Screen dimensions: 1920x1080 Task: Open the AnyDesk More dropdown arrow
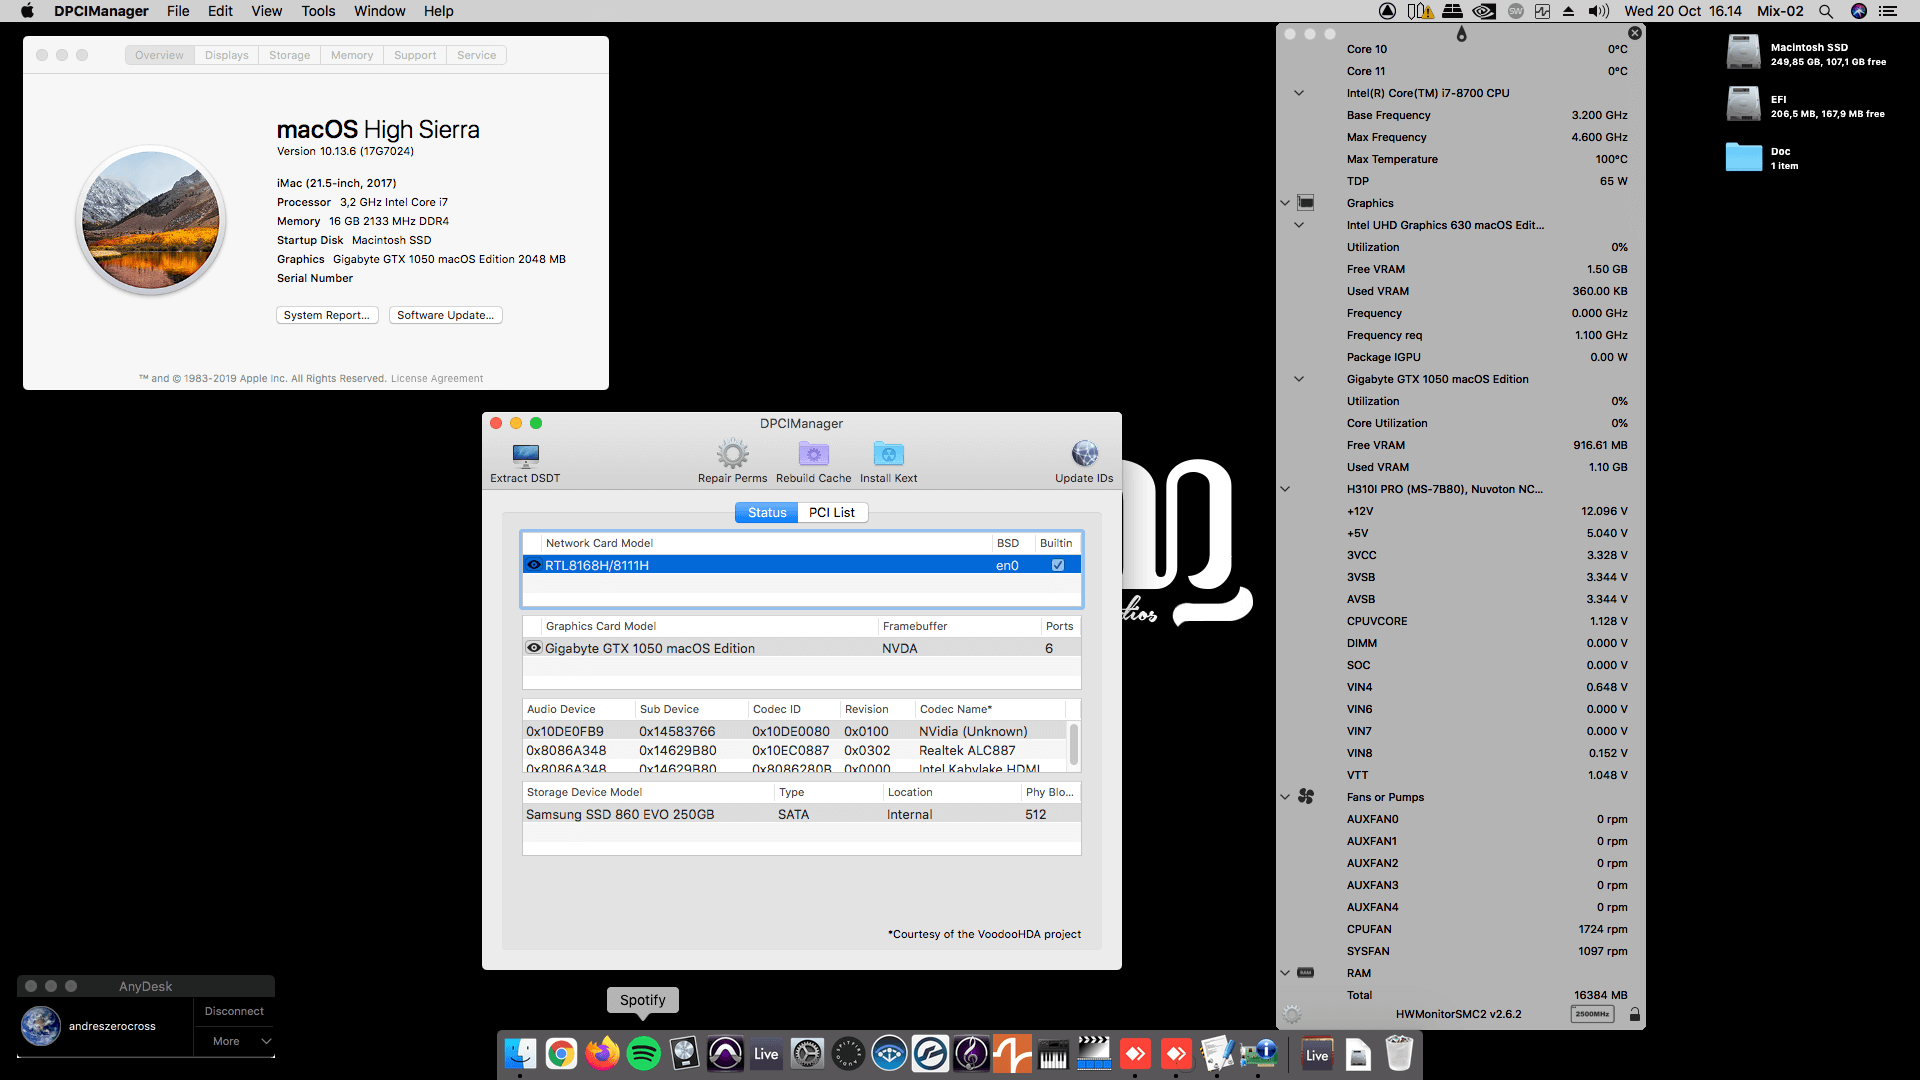pos(266,1041)
